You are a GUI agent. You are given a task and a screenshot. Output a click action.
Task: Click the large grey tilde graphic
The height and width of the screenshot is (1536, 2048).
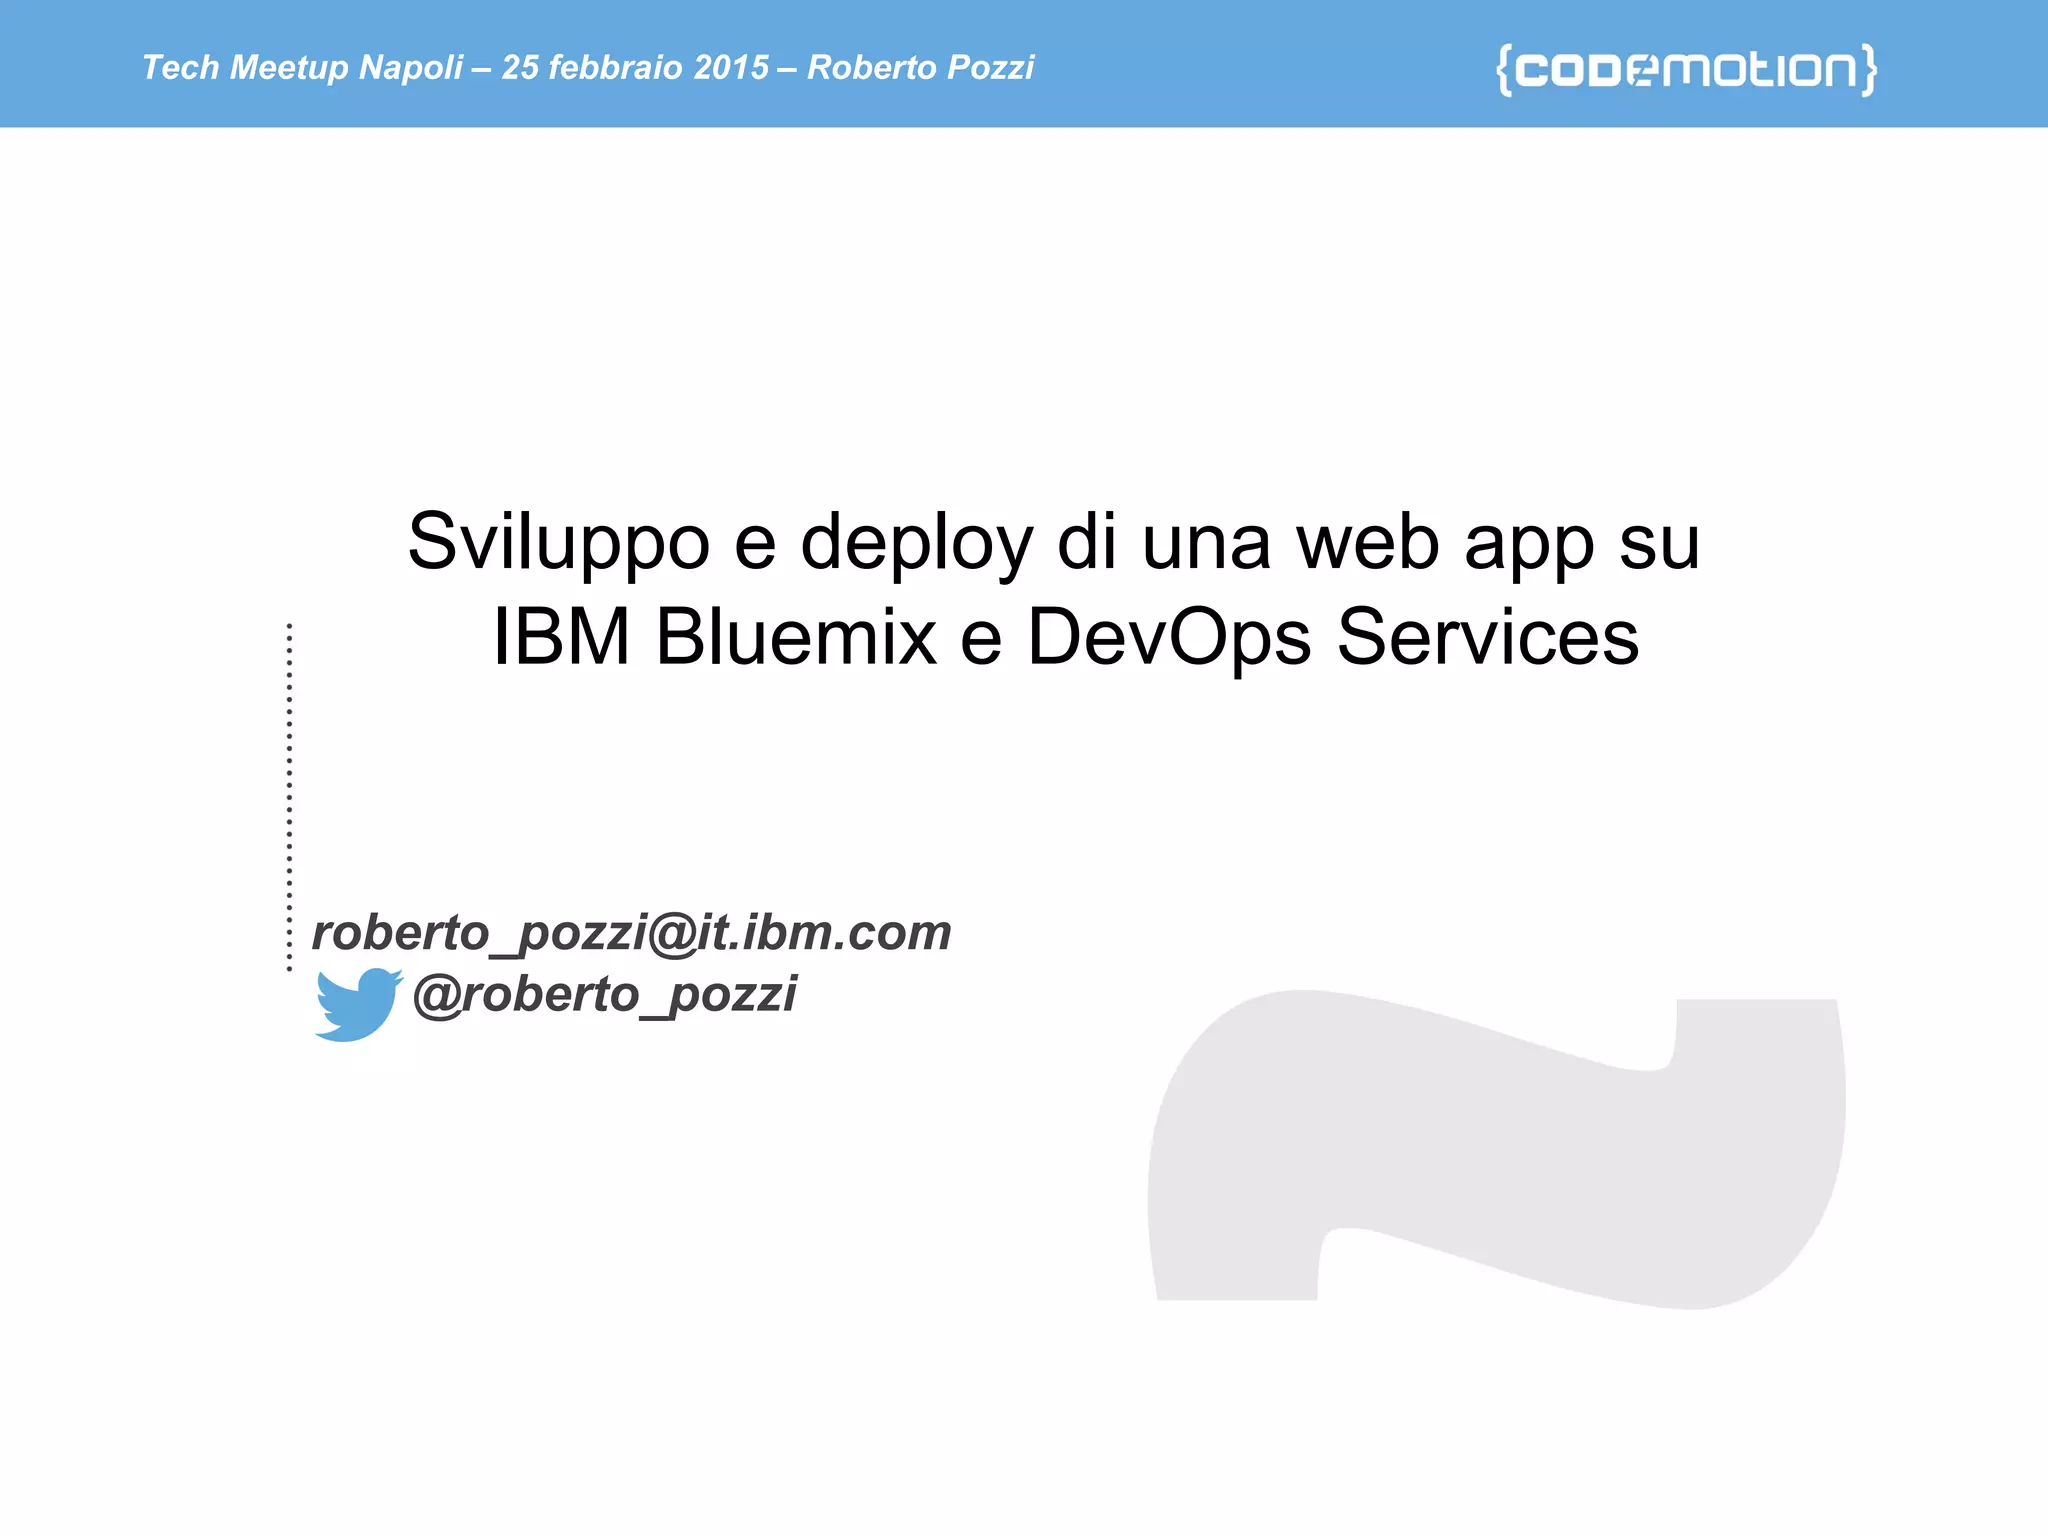pos(1496,1150)
